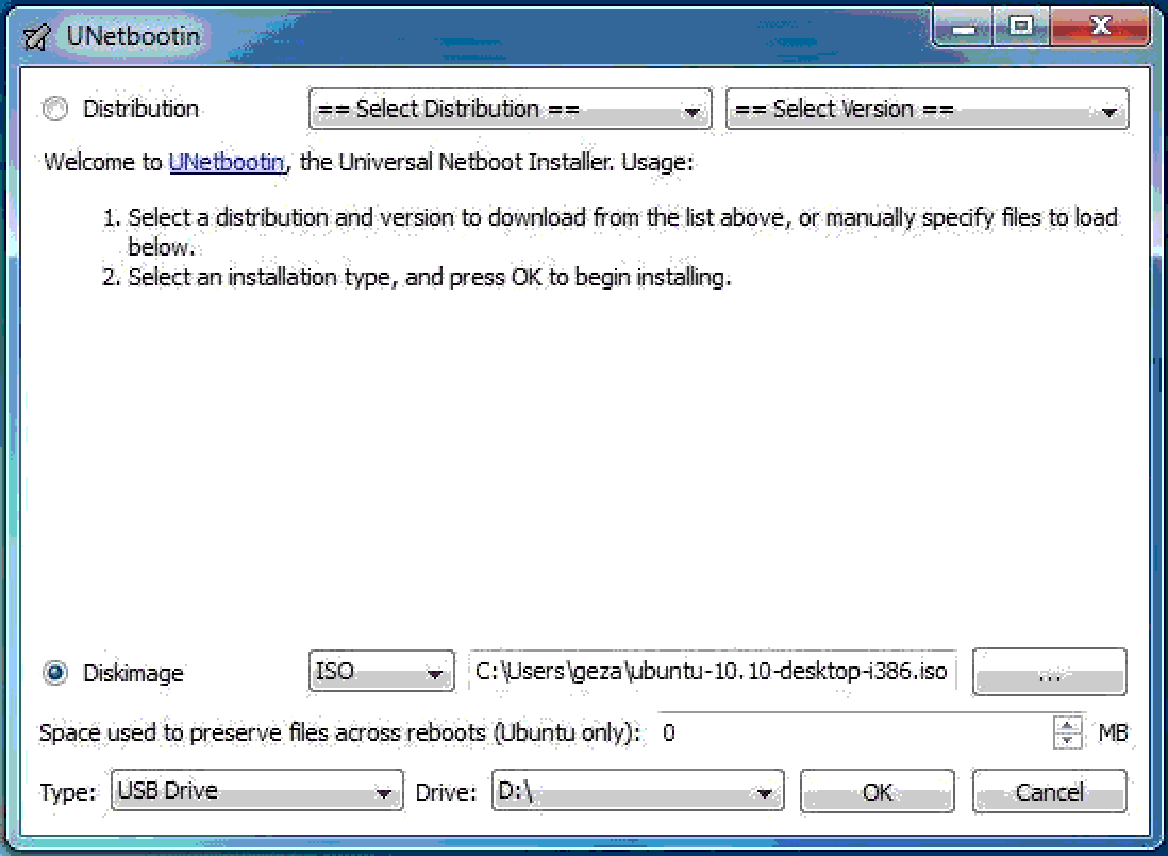Maximize the UNetbootin window
The image size is (1168, 856).
[x=1021, y=27]
